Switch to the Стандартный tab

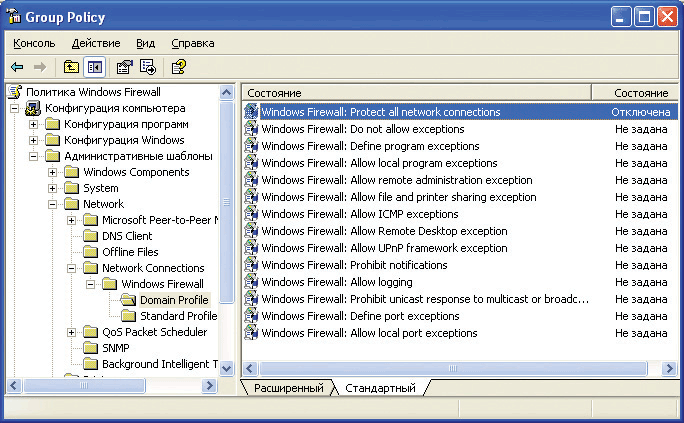click(x=380, y=388)
